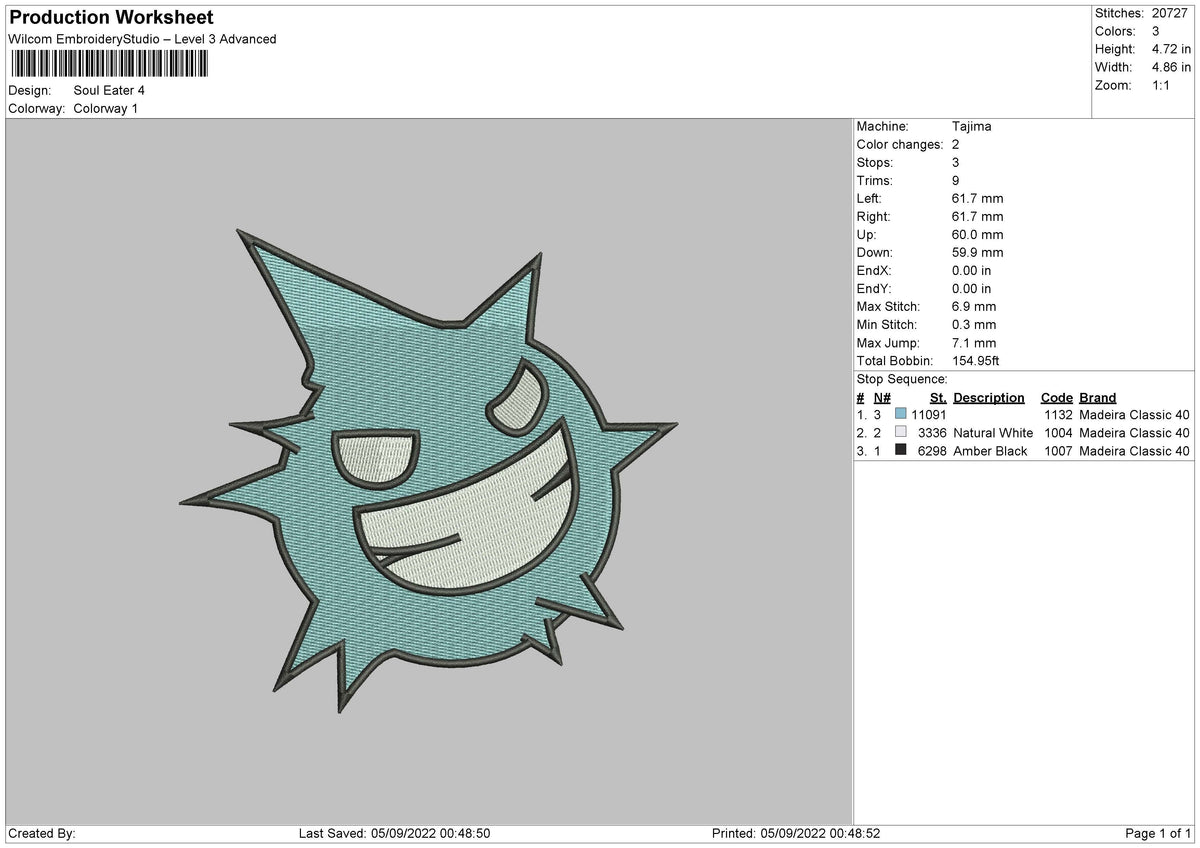Screen dimensions: 1200x848
Task: Click 'Natural White' description in stop sequence
Action: coord(993,432)
